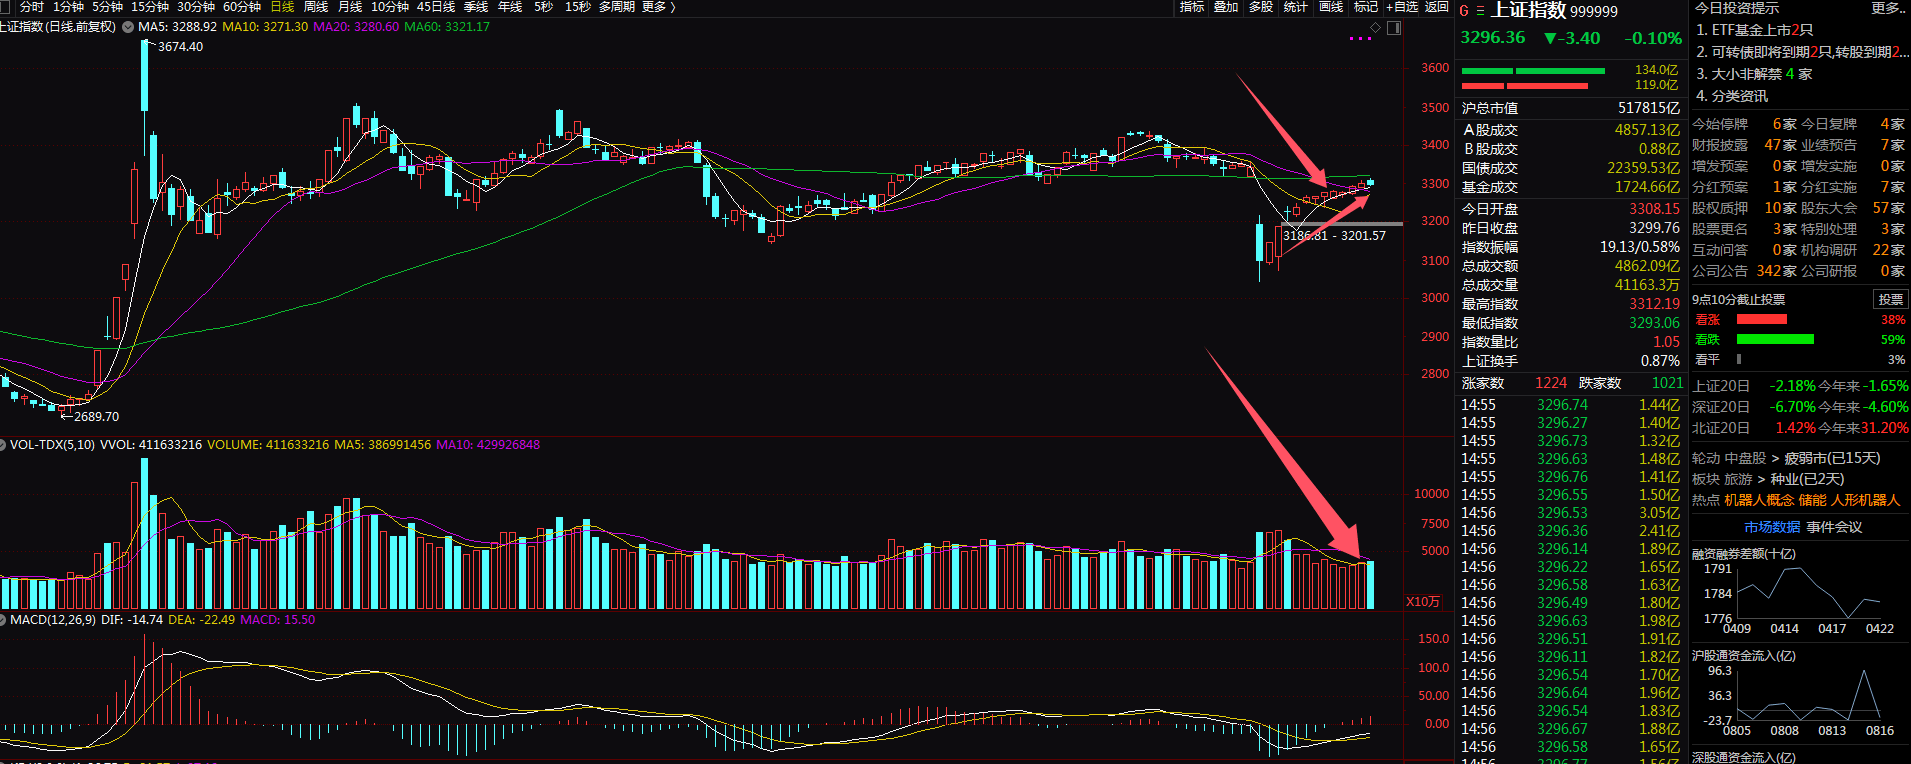Select the 60分钟 timeframe tab

coord(241,7)
